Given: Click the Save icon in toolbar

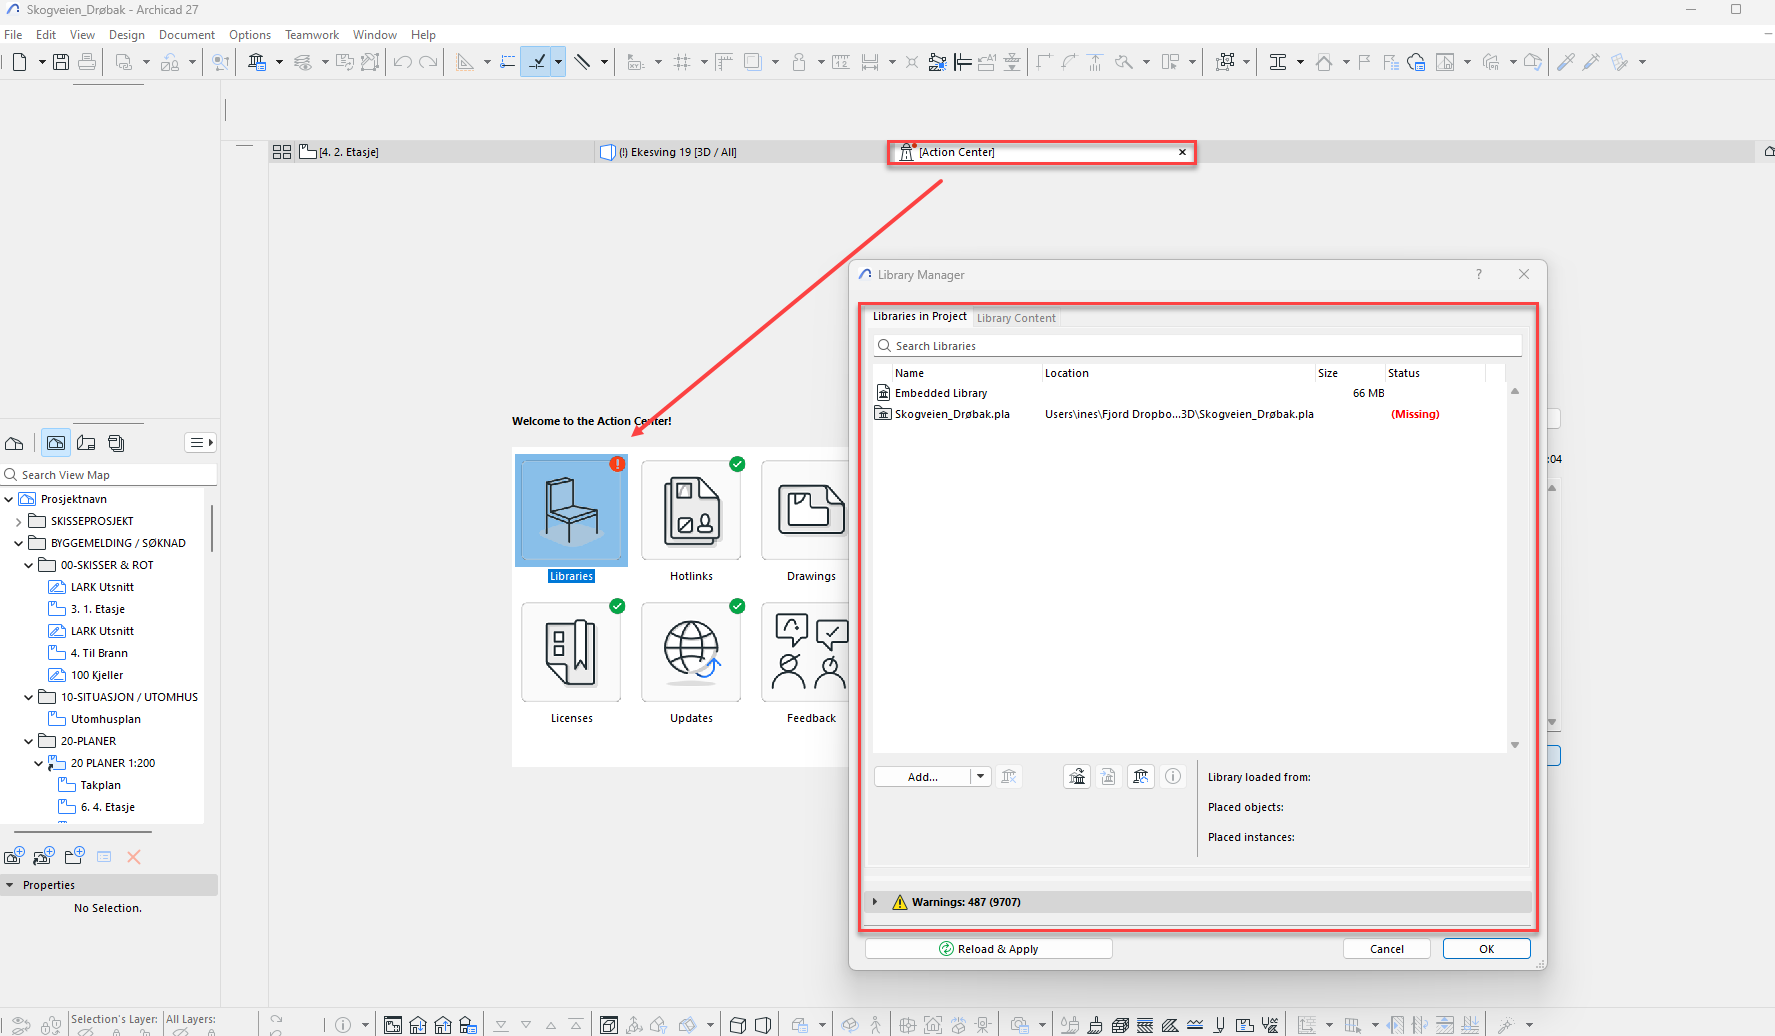Looking at the screenshot, I should (x=61, y=62).
